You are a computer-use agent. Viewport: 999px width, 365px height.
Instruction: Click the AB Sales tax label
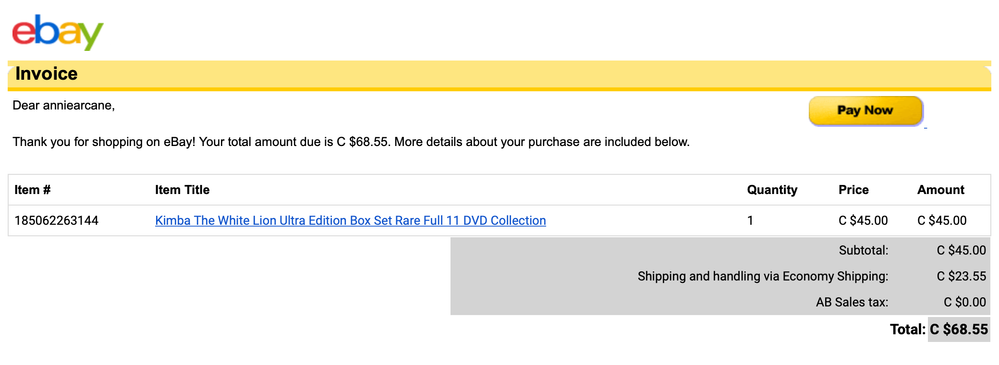(852, 303)
